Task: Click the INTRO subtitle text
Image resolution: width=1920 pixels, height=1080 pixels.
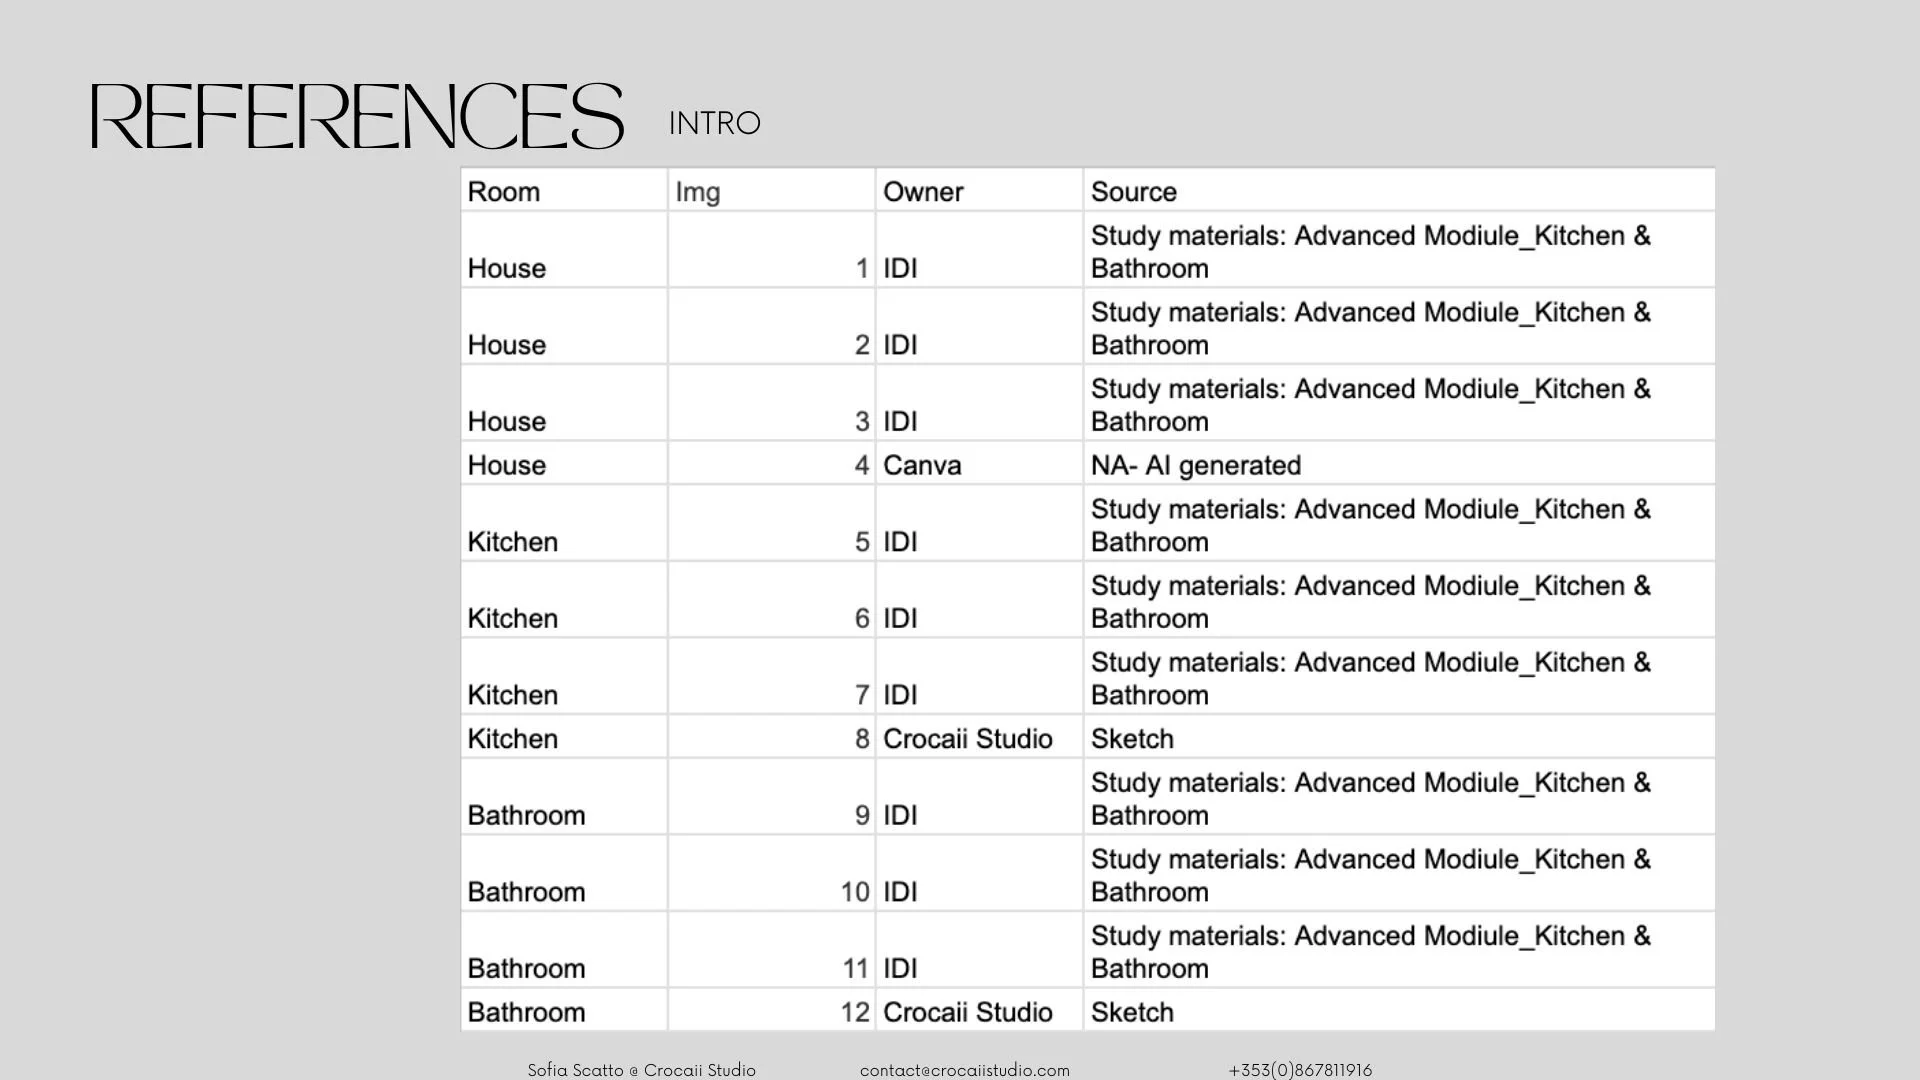Action: pyautogui.click(x=714, y=123)
